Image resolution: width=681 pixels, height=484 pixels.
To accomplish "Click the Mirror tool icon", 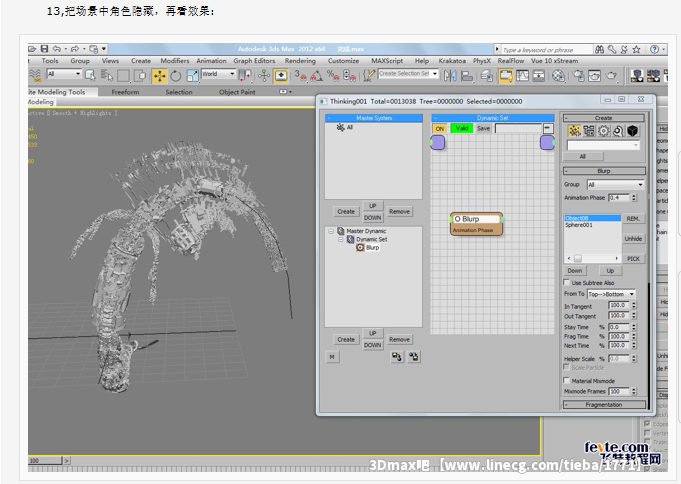I will [x=450, y=76].
